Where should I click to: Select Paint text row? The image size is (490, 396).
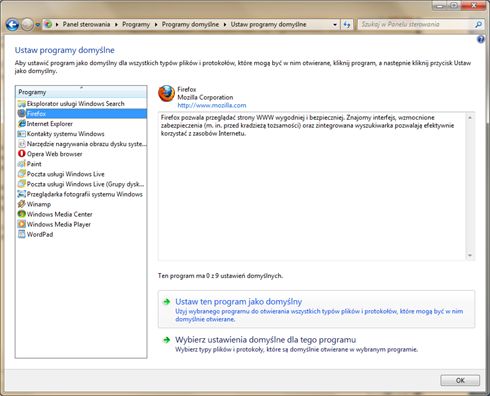(x=34, y=164)
